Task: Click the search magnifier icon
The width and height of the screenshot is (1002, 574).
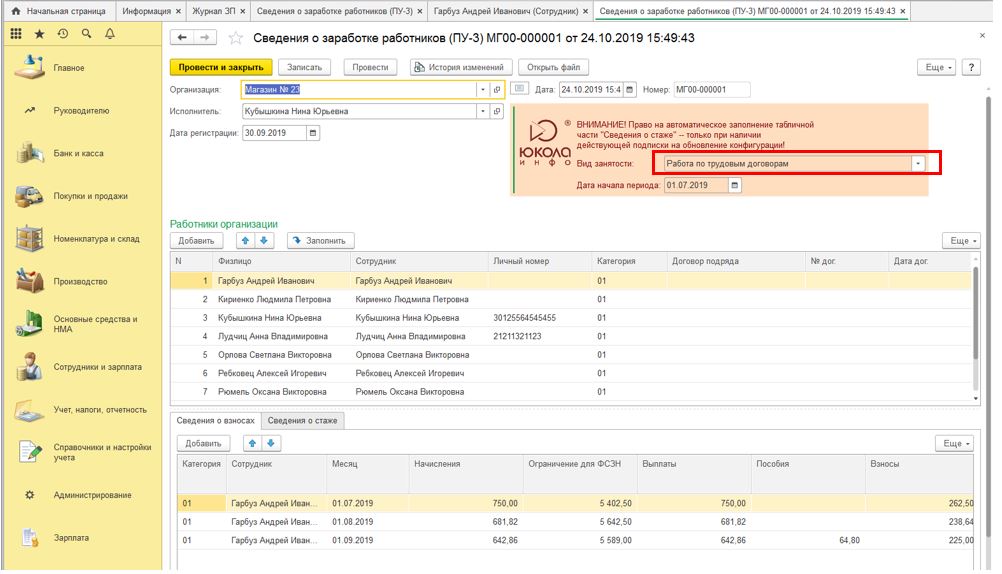Action: (x=86, y=34)
